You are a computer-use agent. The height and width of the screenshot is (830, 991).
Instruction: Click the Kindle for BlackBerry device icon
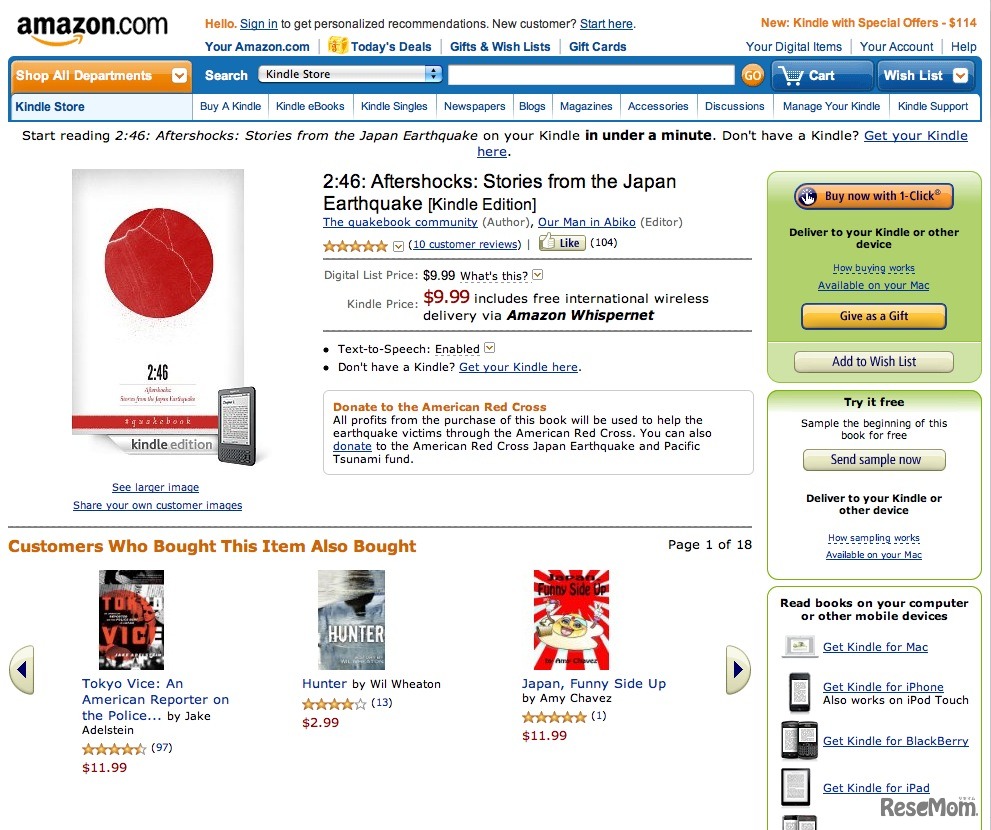[x=799, y=741]
